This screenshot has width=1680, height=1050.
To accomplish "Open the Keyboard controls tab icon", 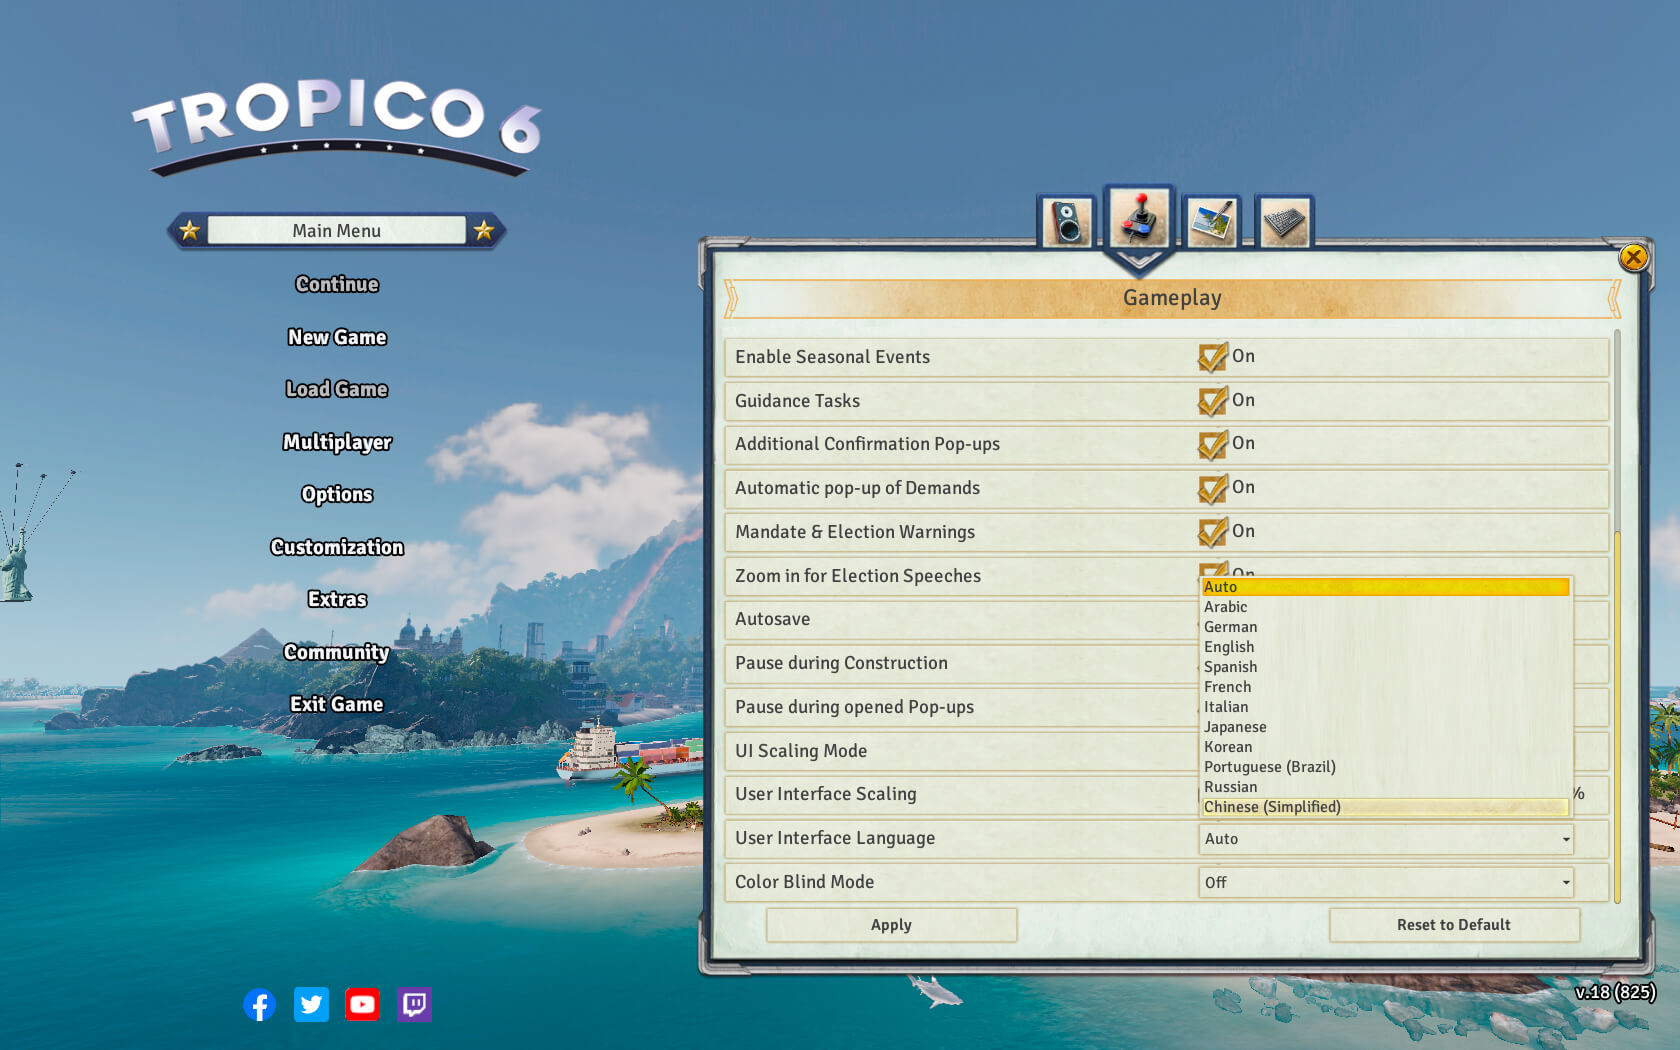I will [x=1284, y=221].
